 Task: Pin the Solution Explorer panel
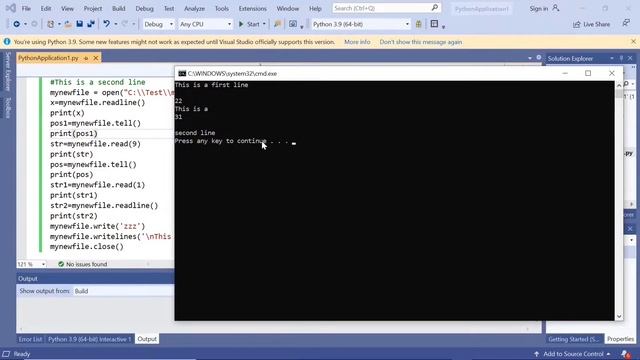click(x=621, y=58)
